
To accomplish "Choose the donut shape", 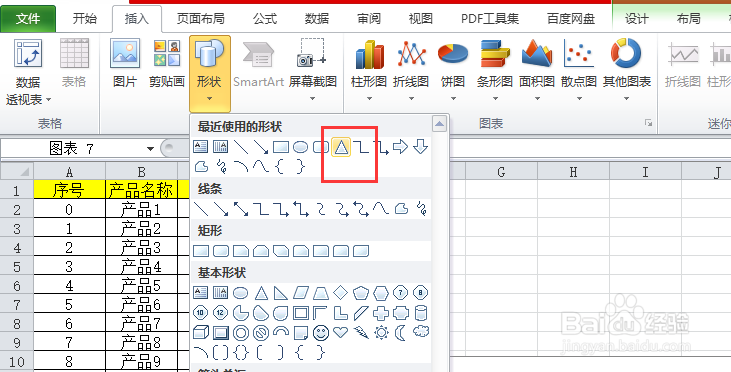I will [241, 333].
